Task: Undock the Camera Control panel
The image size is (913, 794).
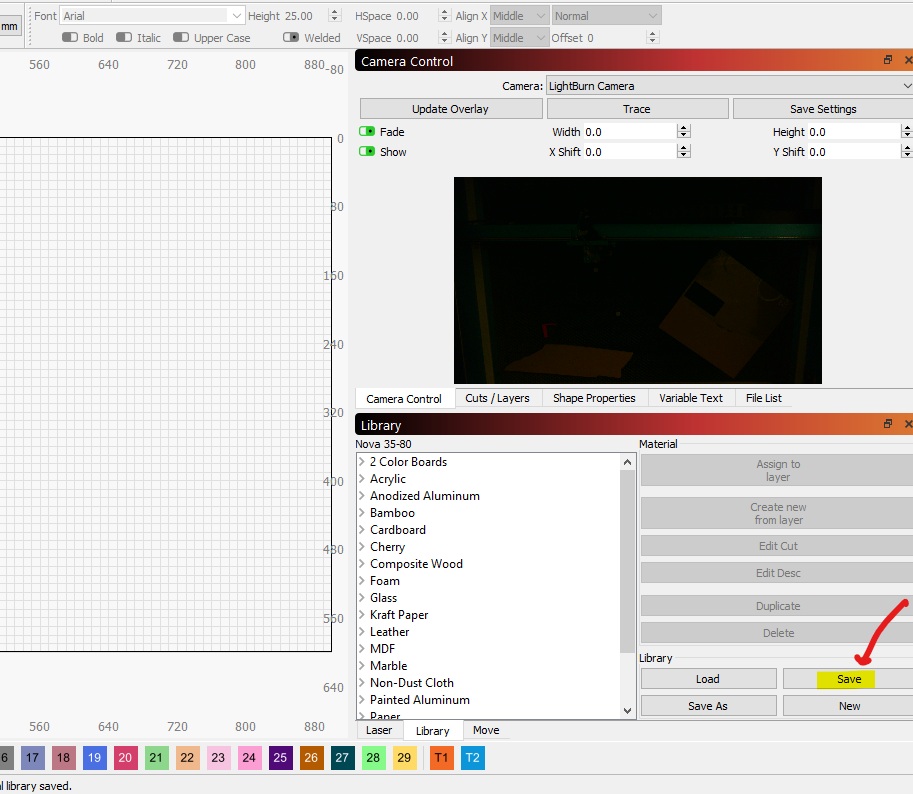Action: click(x=887, y=60)
